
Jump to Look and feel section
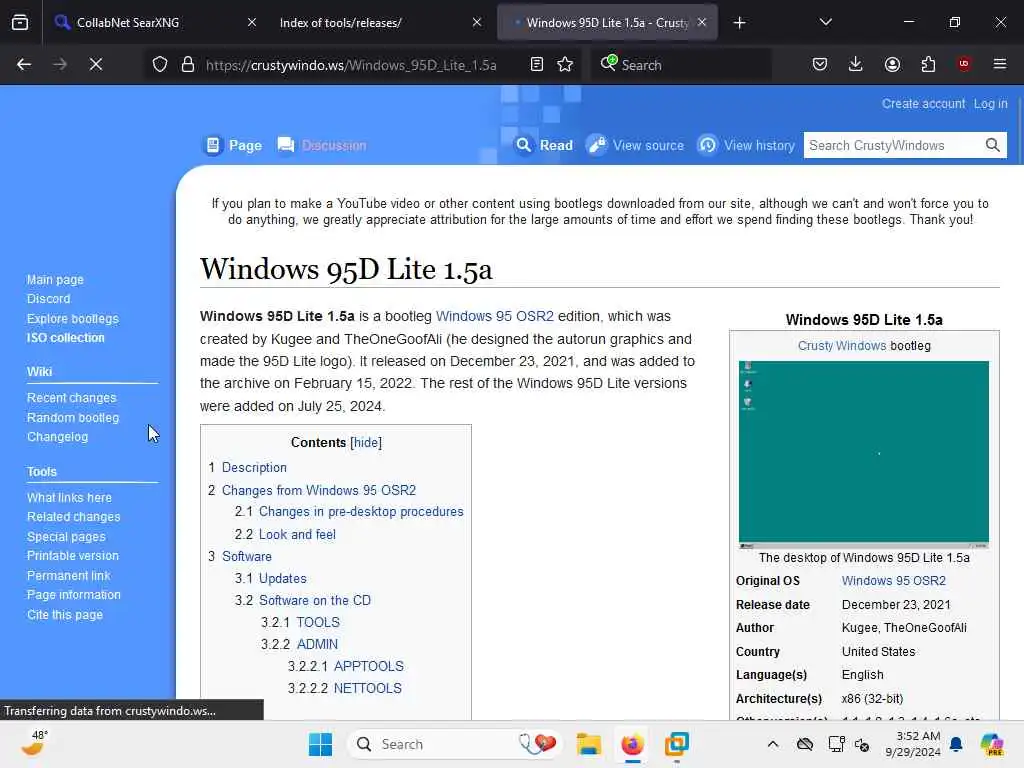click(x=297, y=534)
